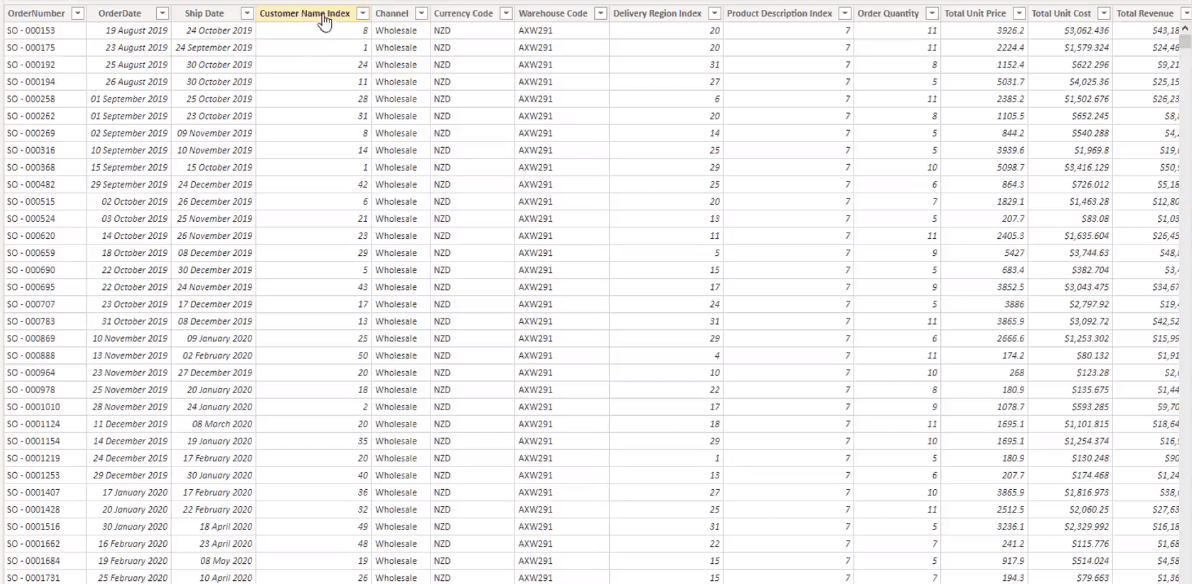This screenshot has width=1192, height=584.
Task: Click unit price cell 5031.7
Action: click(x=984, y=81)
